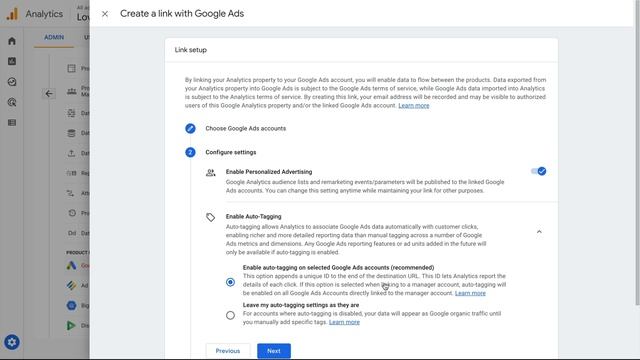This screenshot has width=640, height=360.
Task: Click Enable Personalized Advertising heading
Action: pos(269,172)
